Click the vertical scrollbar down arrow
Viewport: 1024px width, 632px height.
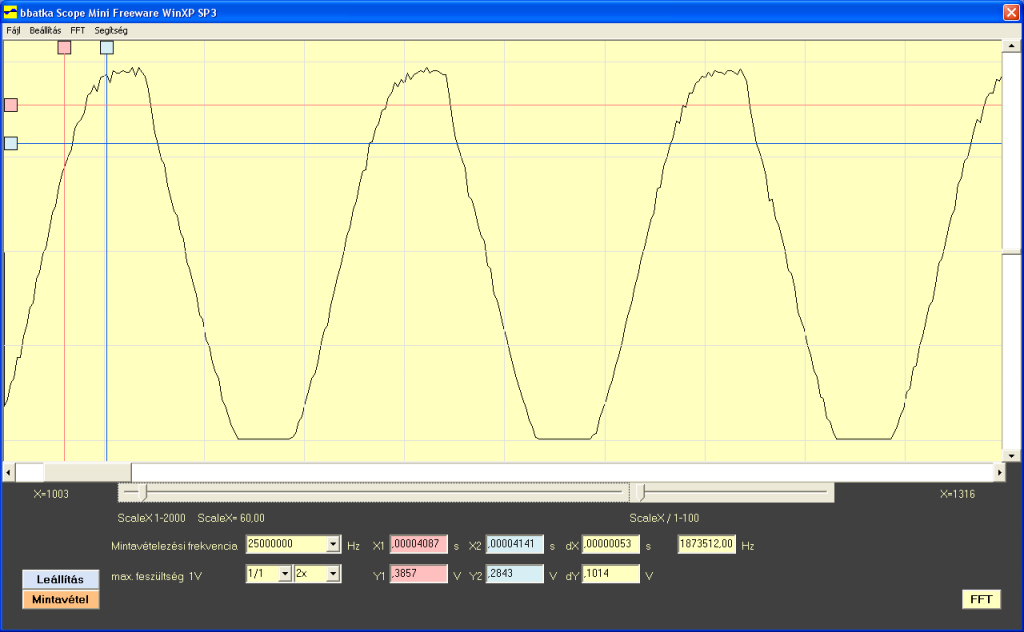point(1012,456)
